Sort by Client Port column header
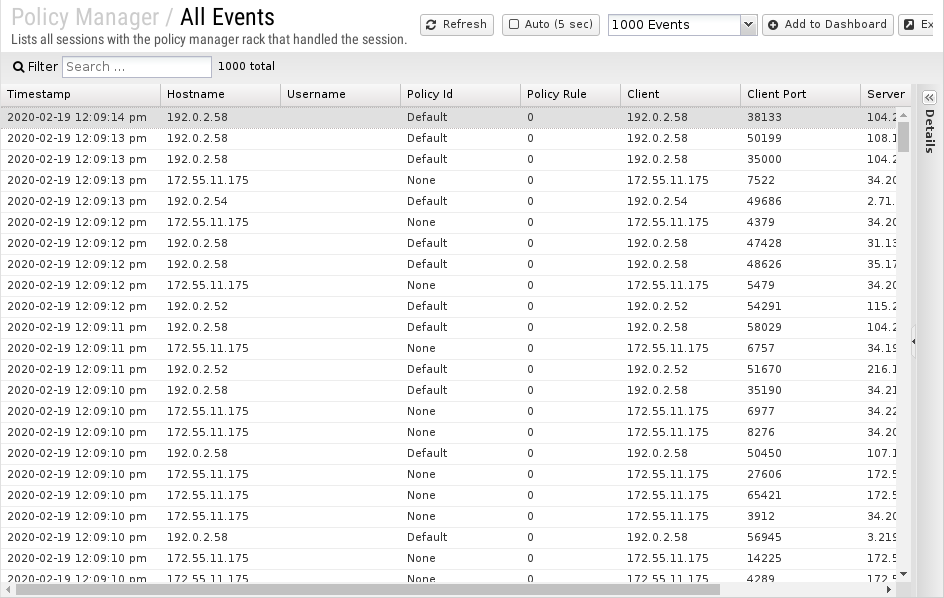944x598 pixels. coord(800,95)
